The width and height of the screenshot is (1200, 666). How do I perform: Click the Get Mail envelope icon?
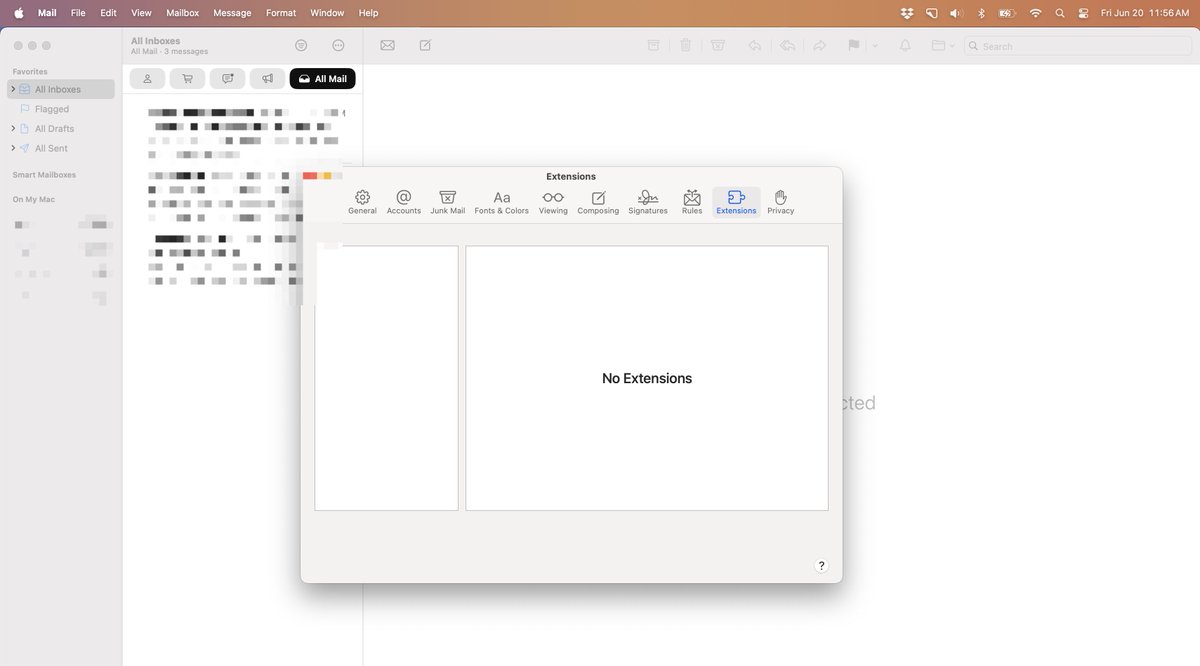pyautogui.click(x=387, y=46)
